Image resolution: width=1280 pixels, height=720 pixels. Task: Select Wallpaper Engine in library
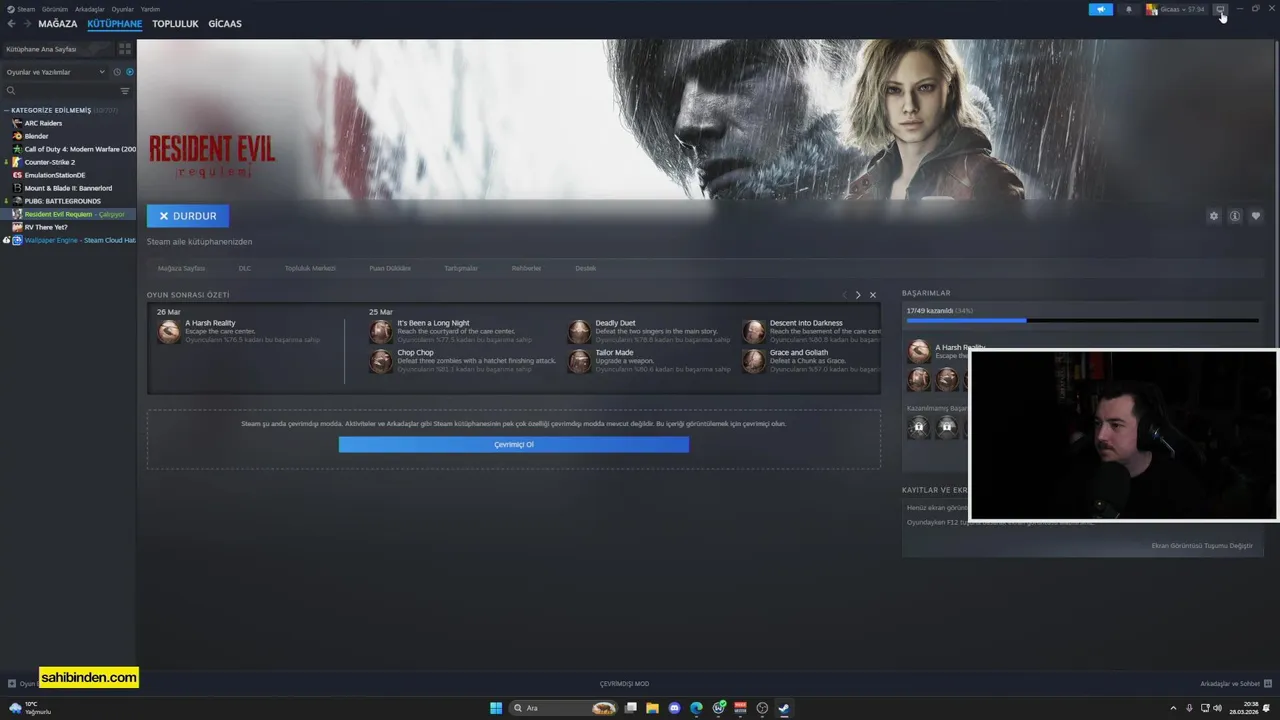80,240
